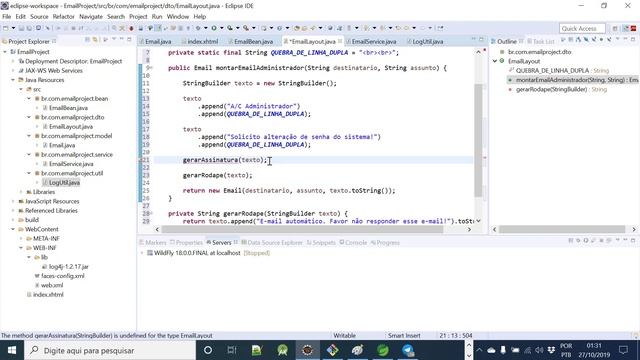Viewport: 640px width, 360px height.
Task: Click the Open Perspective icon
Action: click(615, 28)
